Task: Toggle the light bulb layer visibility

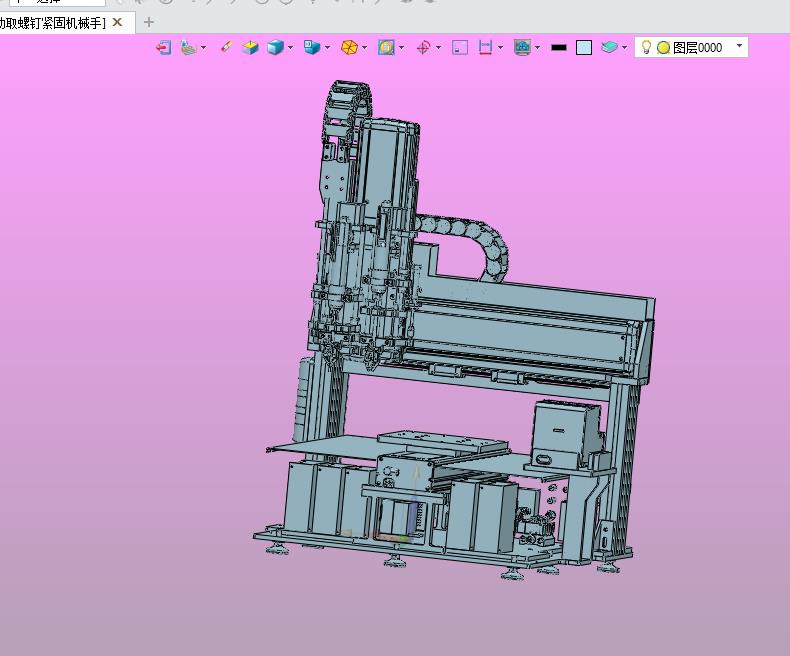Action: (646, 47)
